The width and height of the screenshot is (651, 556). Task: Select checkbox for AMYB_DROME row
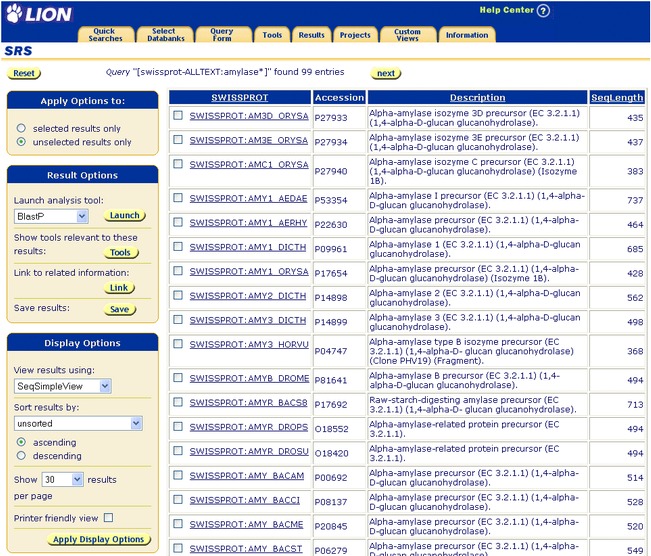pyautogui.click(x=178, y=377)
